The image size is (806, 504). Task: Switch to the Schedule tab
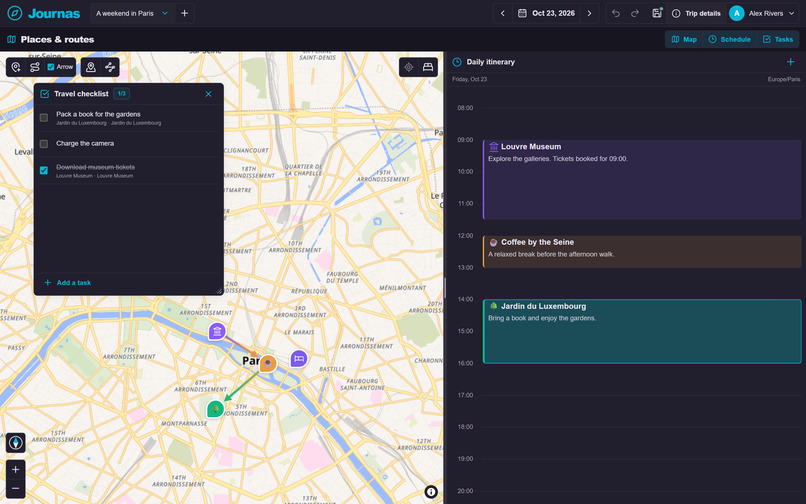click(x=729, y=39)
